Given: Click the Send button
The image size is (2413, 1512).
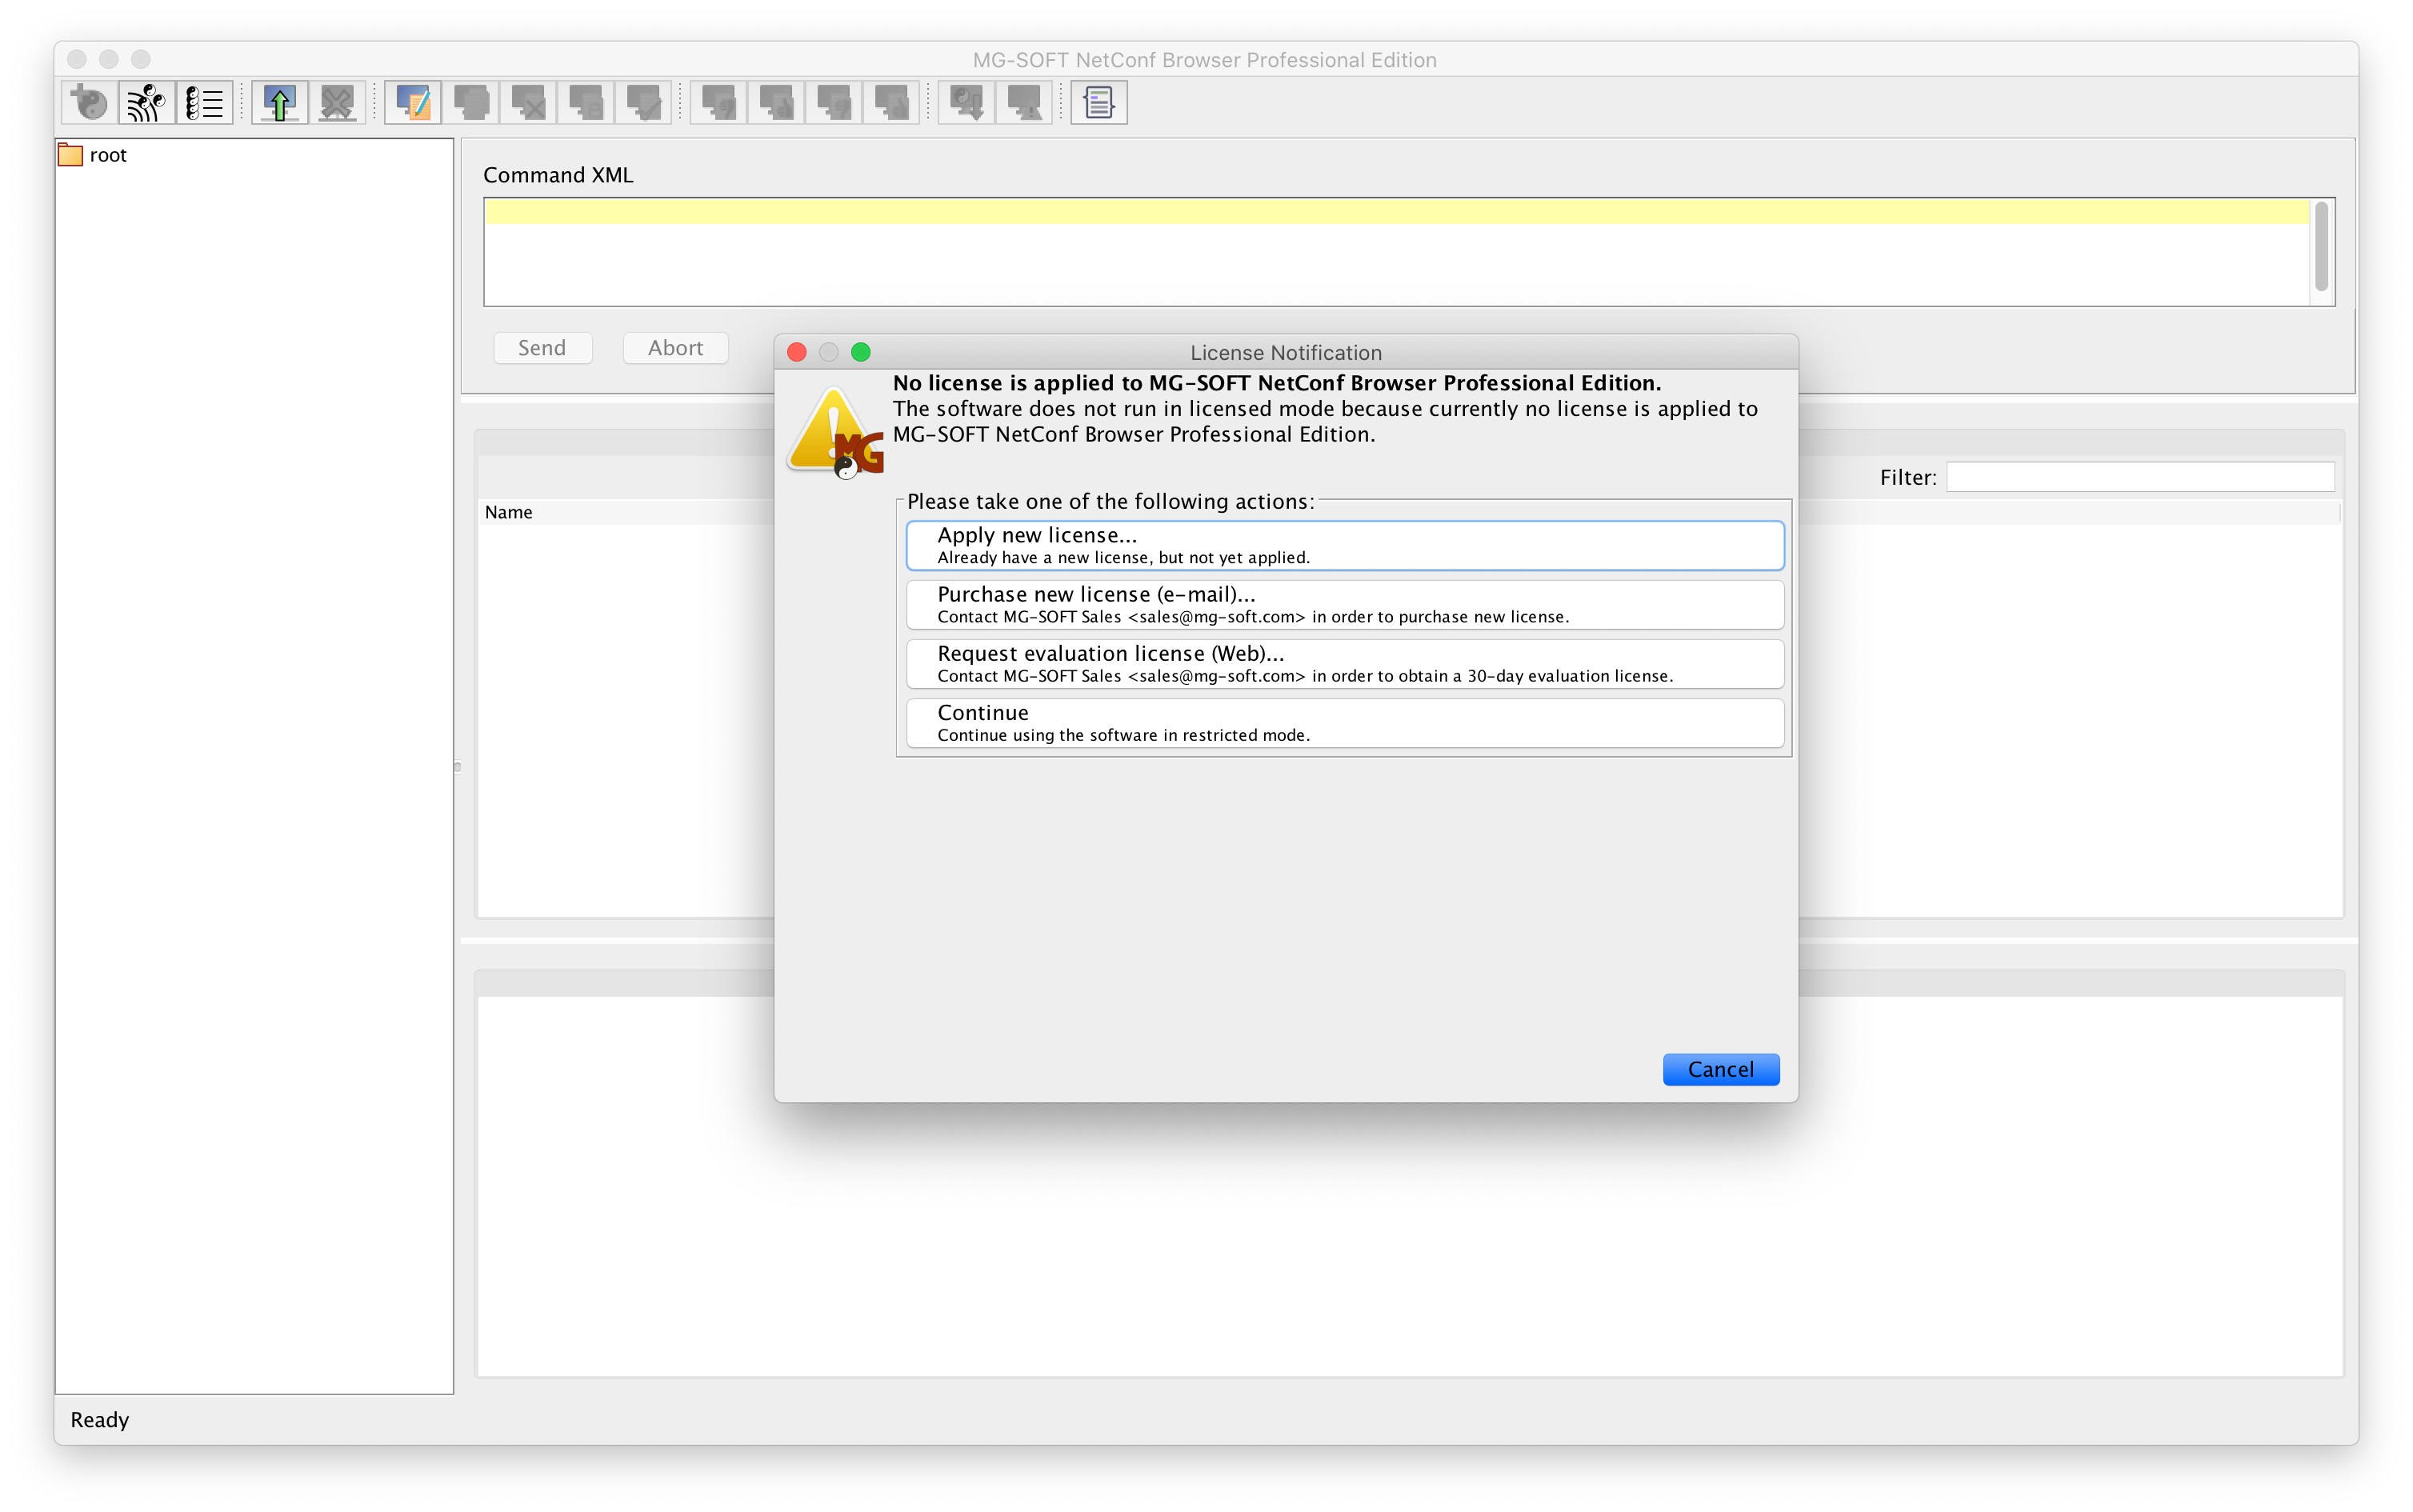Looking at the screenshot, I should 542,348.
